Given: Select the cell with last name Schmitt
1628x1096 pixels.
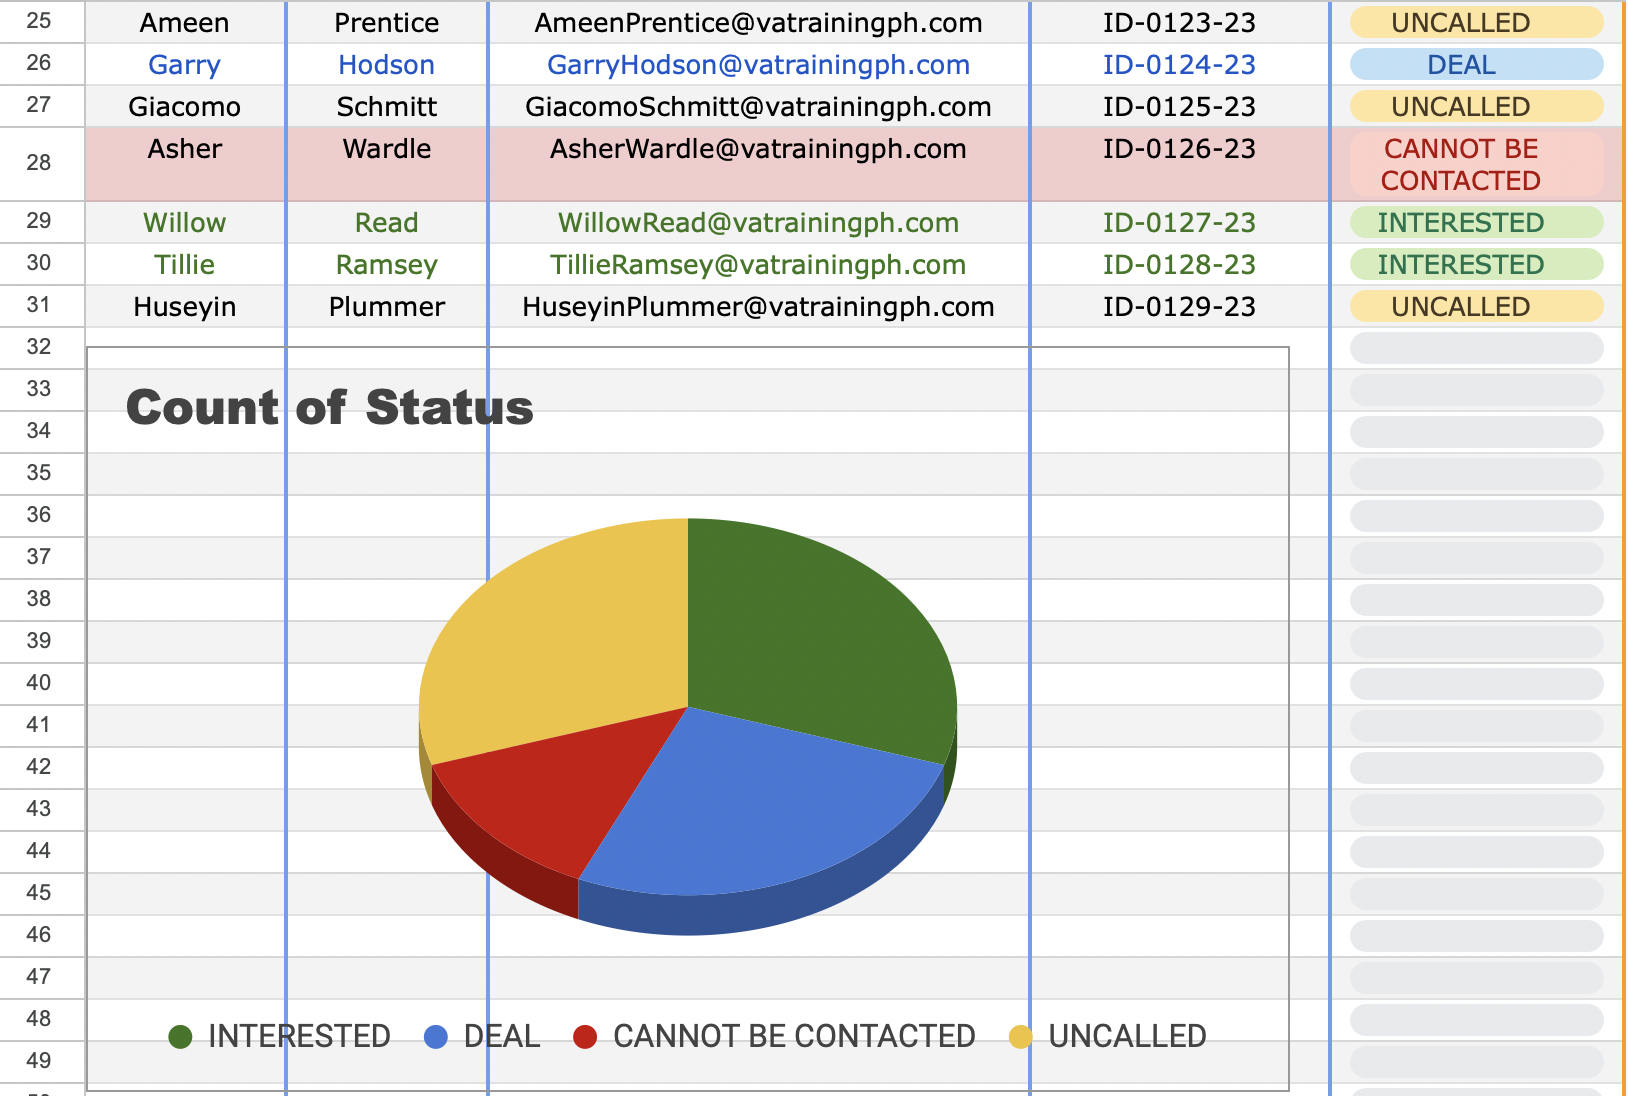Looking at the screenshot, I should (x=387, y=107).
